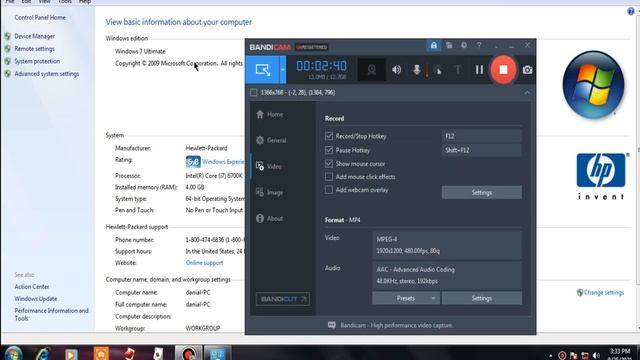
Task: Click the MPEG-4 video format box
Action: (447, 245)
